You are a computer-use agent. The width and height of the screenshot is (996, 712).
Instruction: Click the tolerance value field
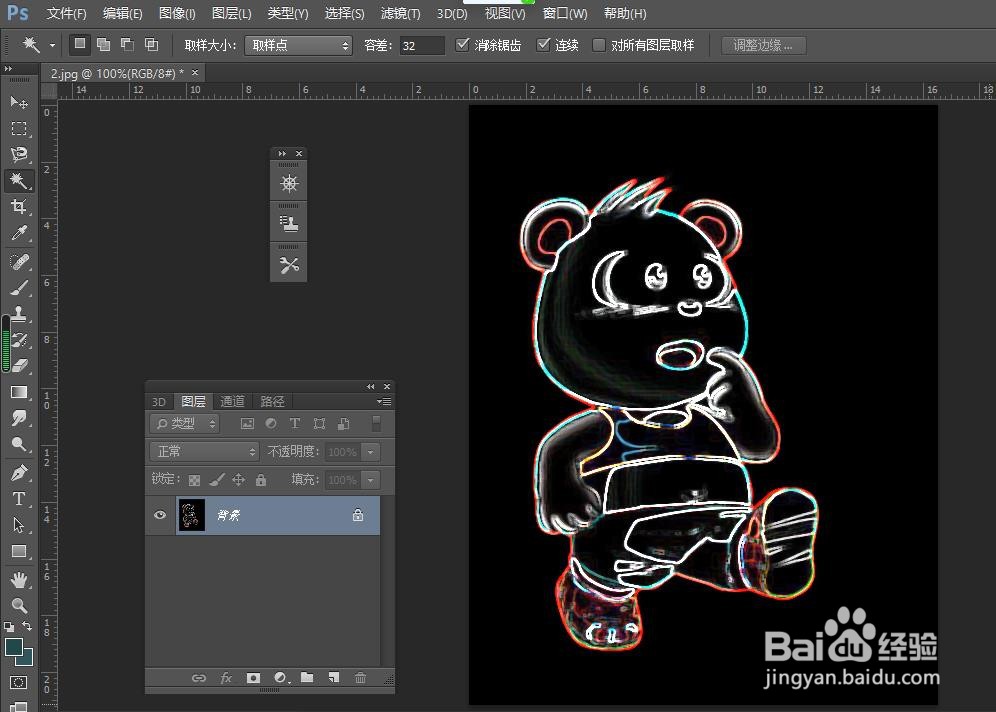coord(422,46)
